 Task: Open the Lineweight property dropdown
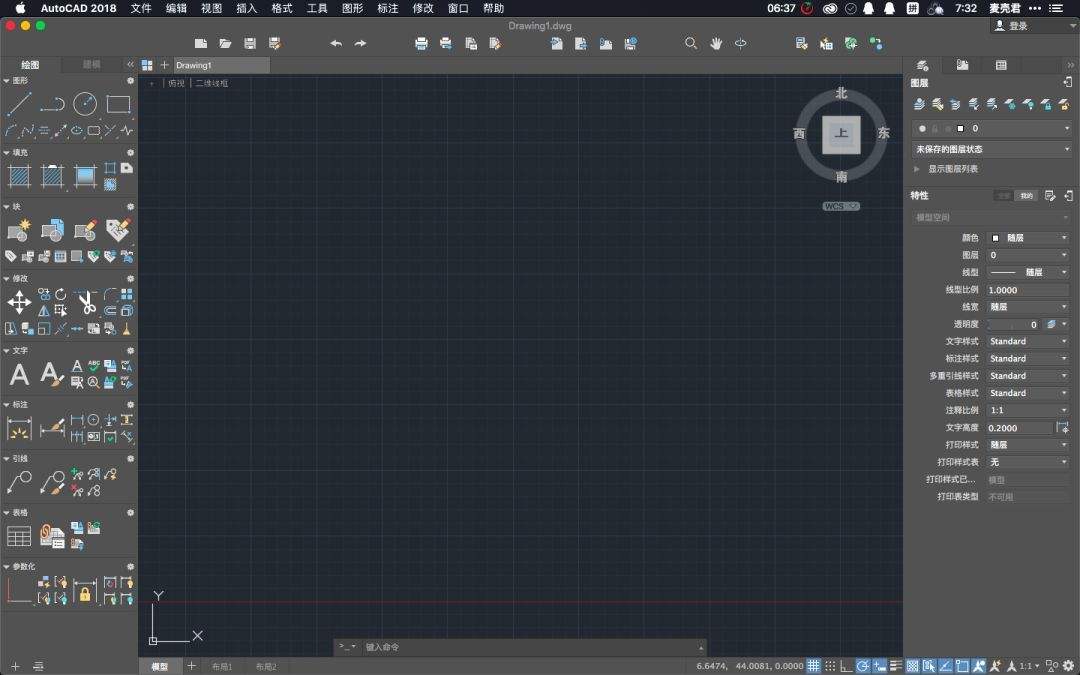tap(1028, 307)
